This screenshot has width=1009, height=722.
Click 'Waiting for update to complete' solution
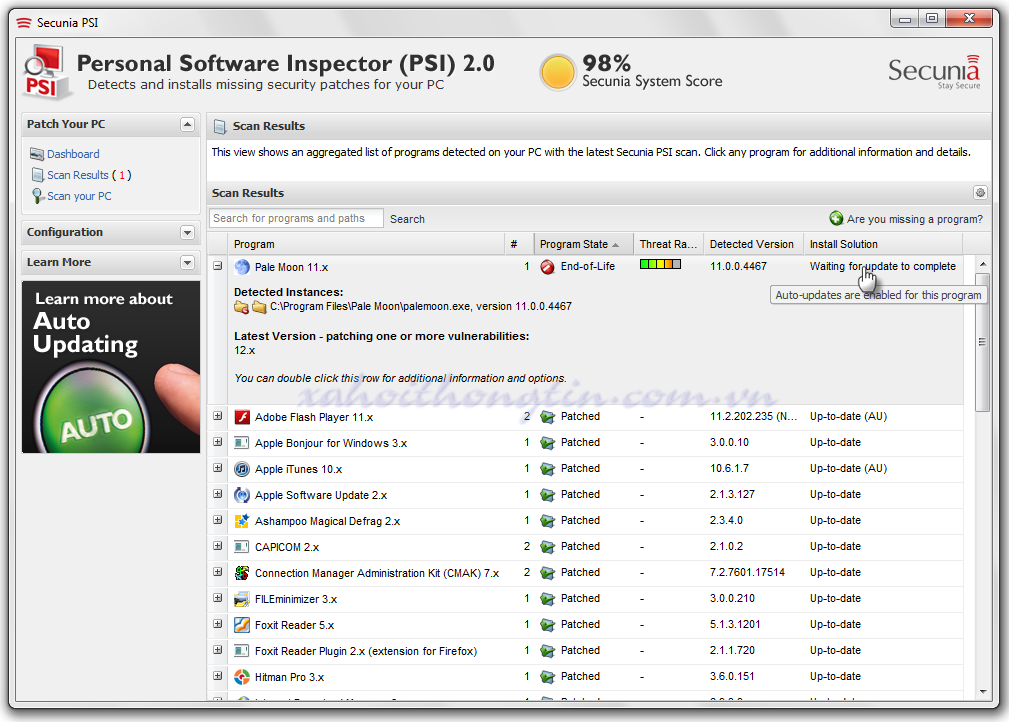(x=883, y=266)
